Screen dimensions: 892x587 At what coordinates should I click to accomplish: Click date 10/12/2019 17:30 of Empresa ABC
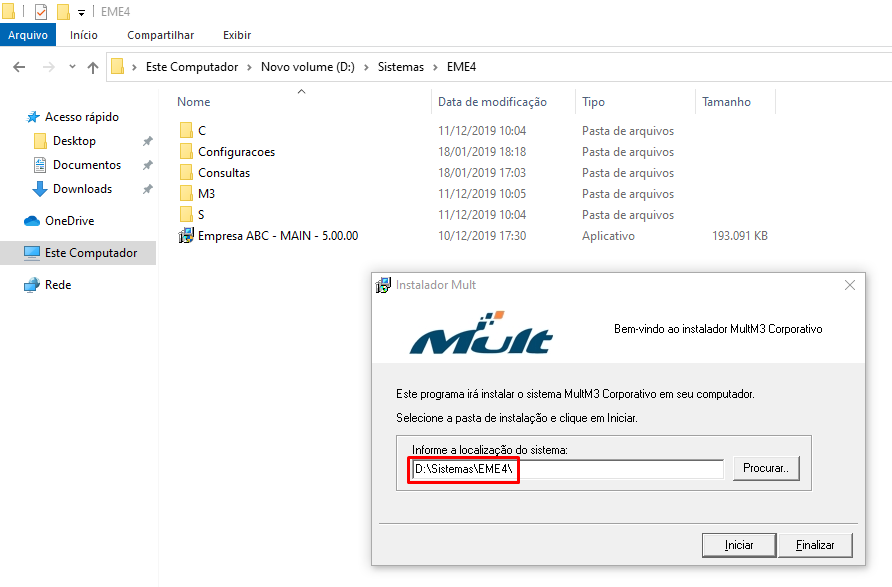coord(482,236)
